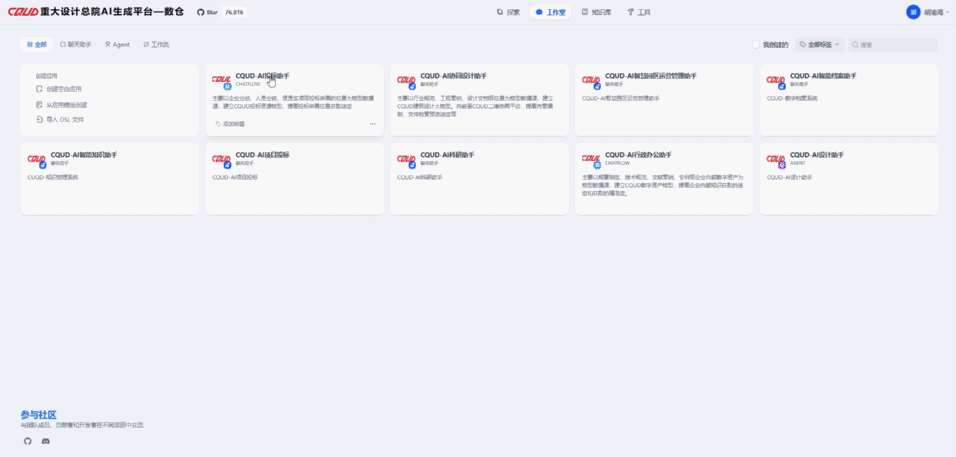Screen dimensions: 956x457
Task: Select the 全部 app filter tab
Action: click(37, 44)
